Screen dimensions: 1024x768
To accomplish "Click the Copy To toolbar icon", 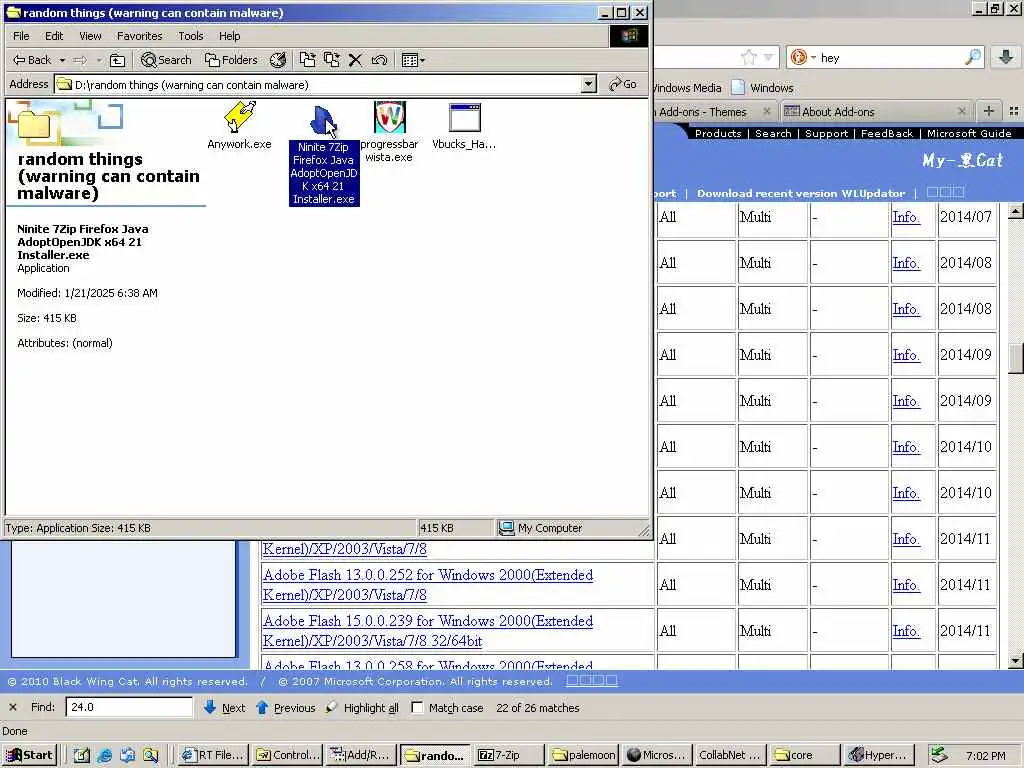I will (332, 60).
